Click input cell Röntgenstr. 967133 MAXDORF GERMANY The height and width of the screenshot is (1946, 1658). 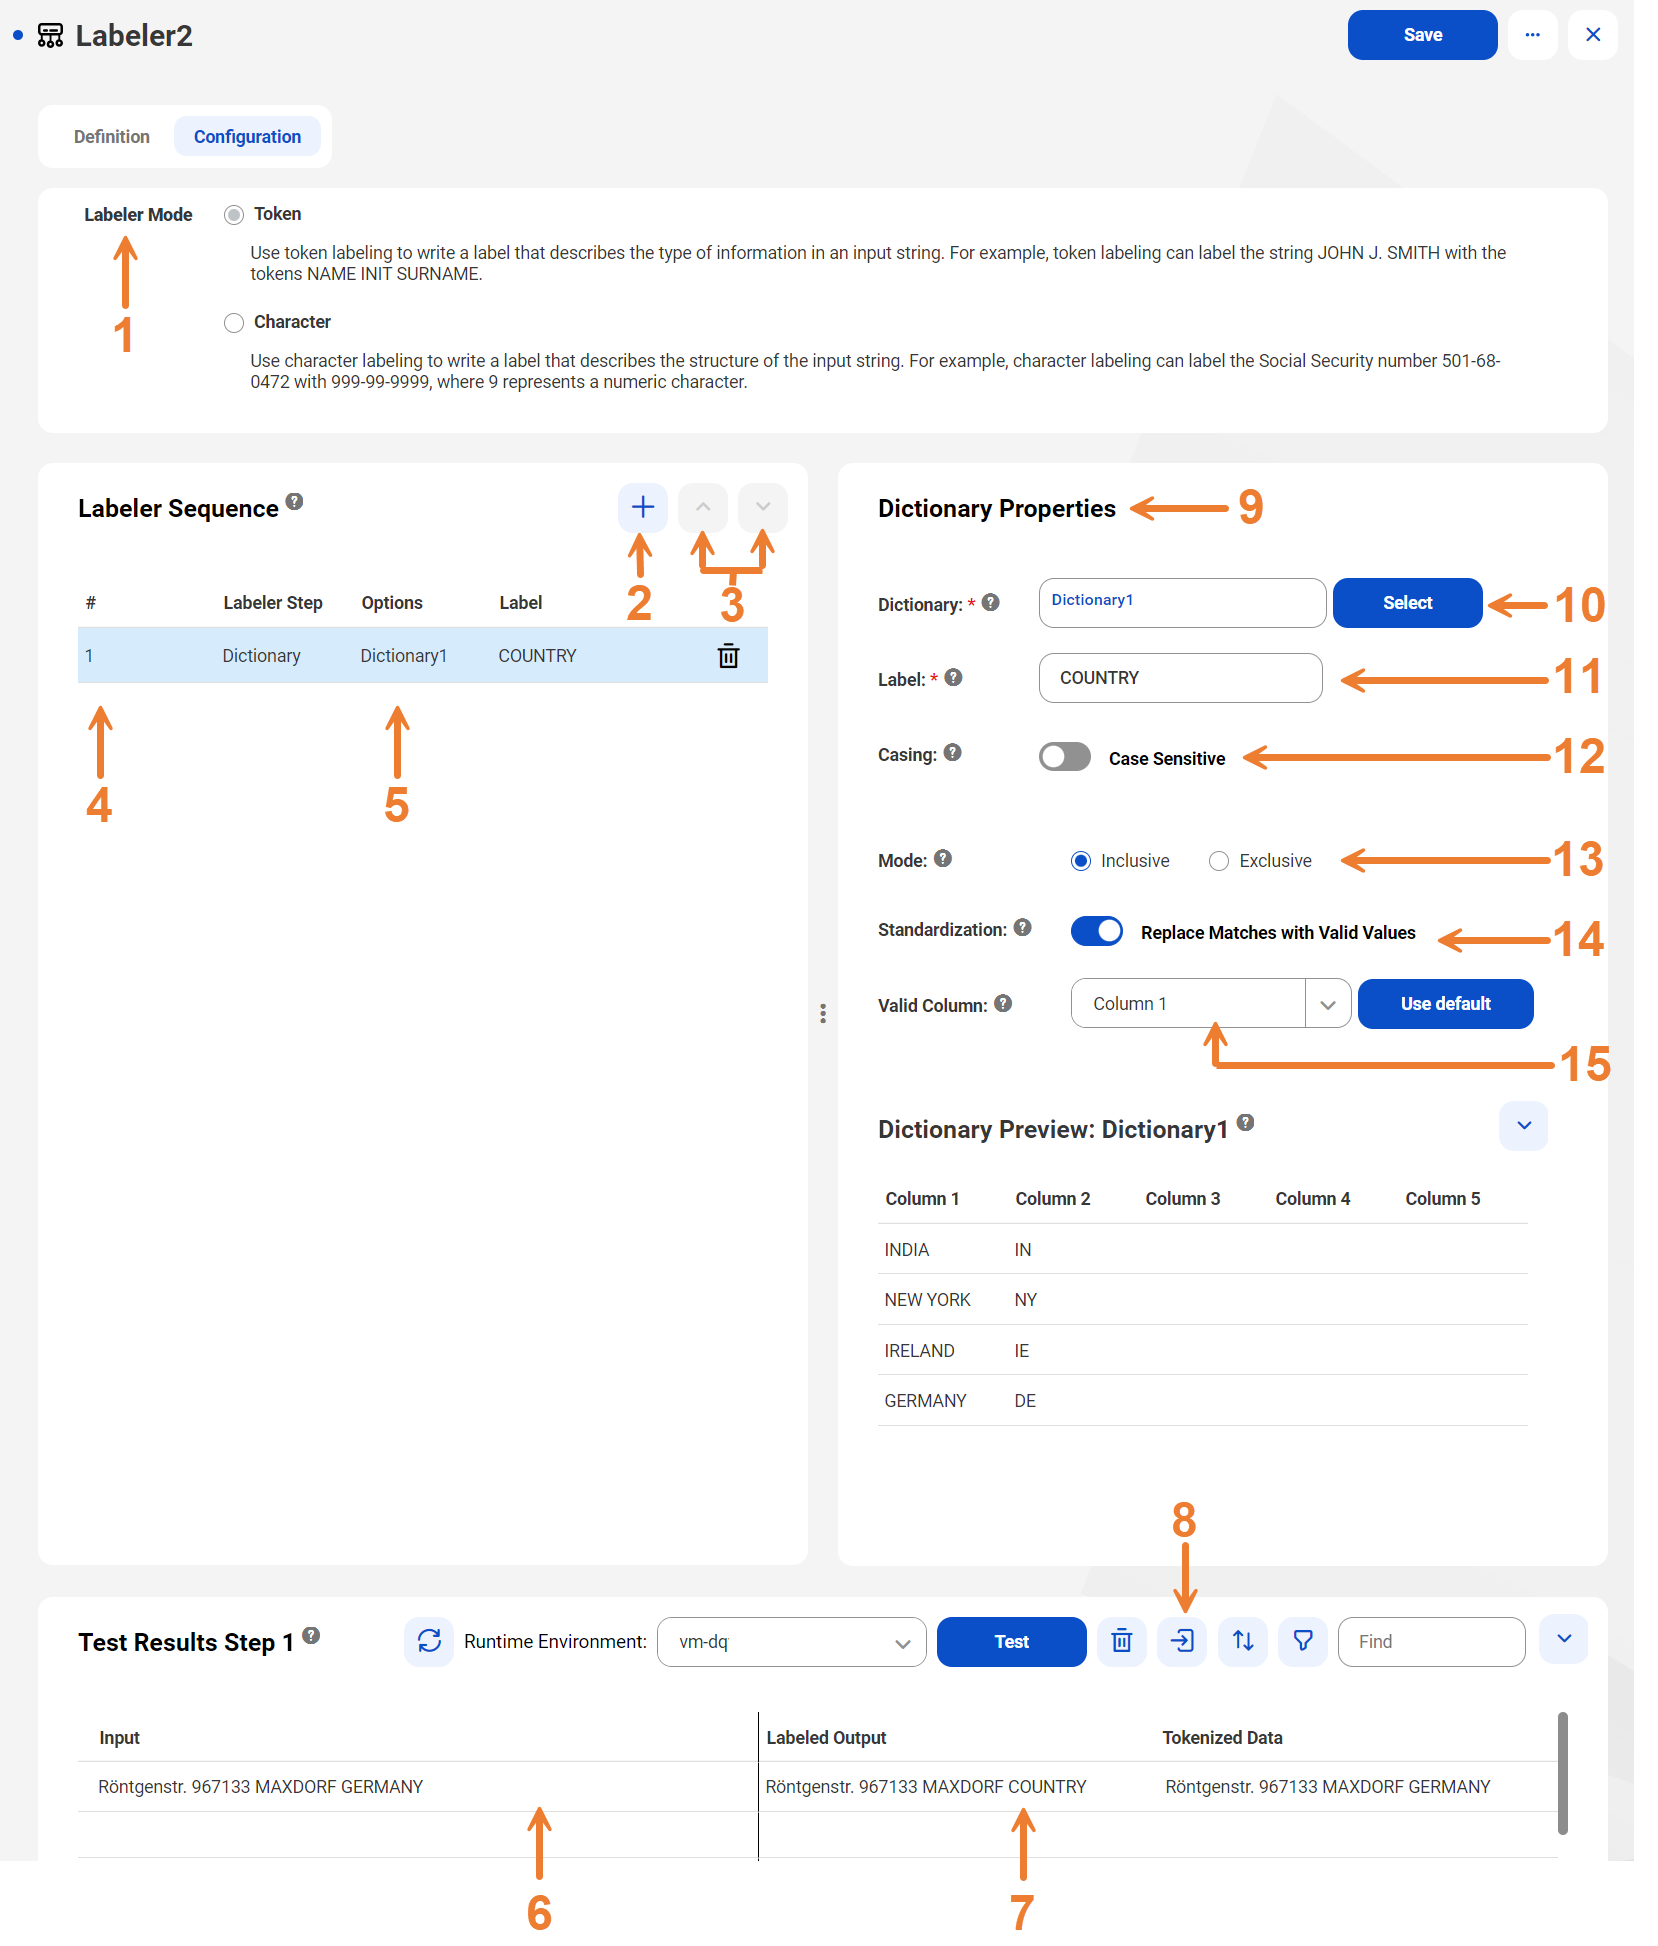(260, 1786)
